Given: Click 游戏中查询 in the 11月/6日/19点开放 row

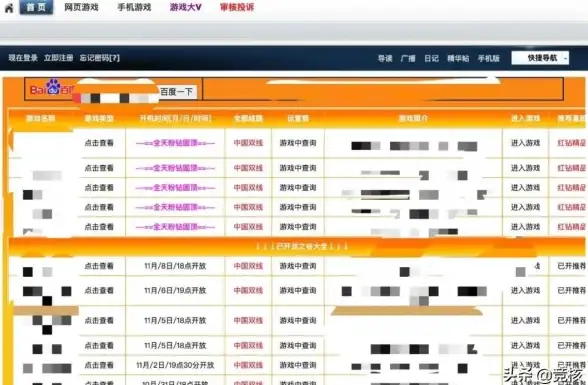Looking at the screenshot, I should [298, 290].
